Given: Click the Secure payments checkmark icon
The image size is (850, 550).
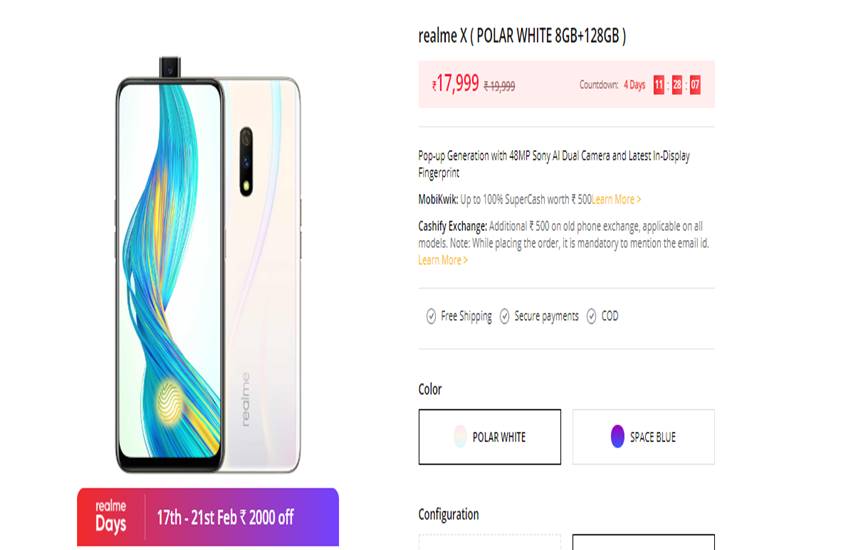Looking at the screenshot, I should coord(504,316).
